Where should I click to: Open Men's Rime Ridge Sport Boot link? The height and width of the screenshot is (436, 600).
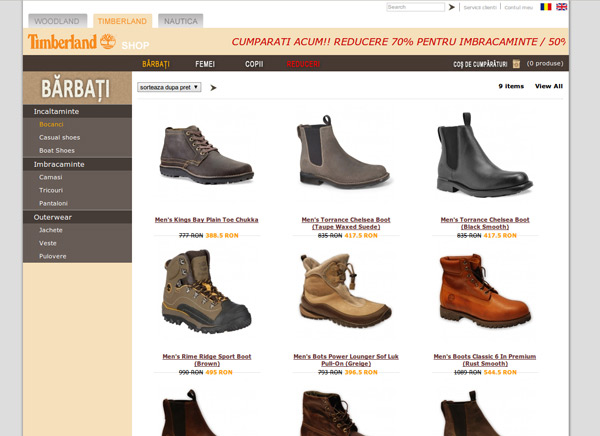pyautogui.click(x=207, y=360)
